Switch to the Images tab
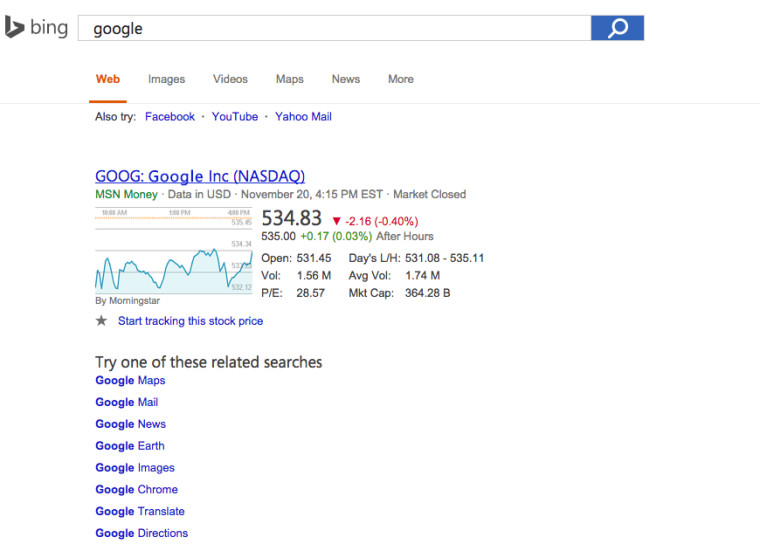This screenshot has height=544, width=760. pos(166,79)
